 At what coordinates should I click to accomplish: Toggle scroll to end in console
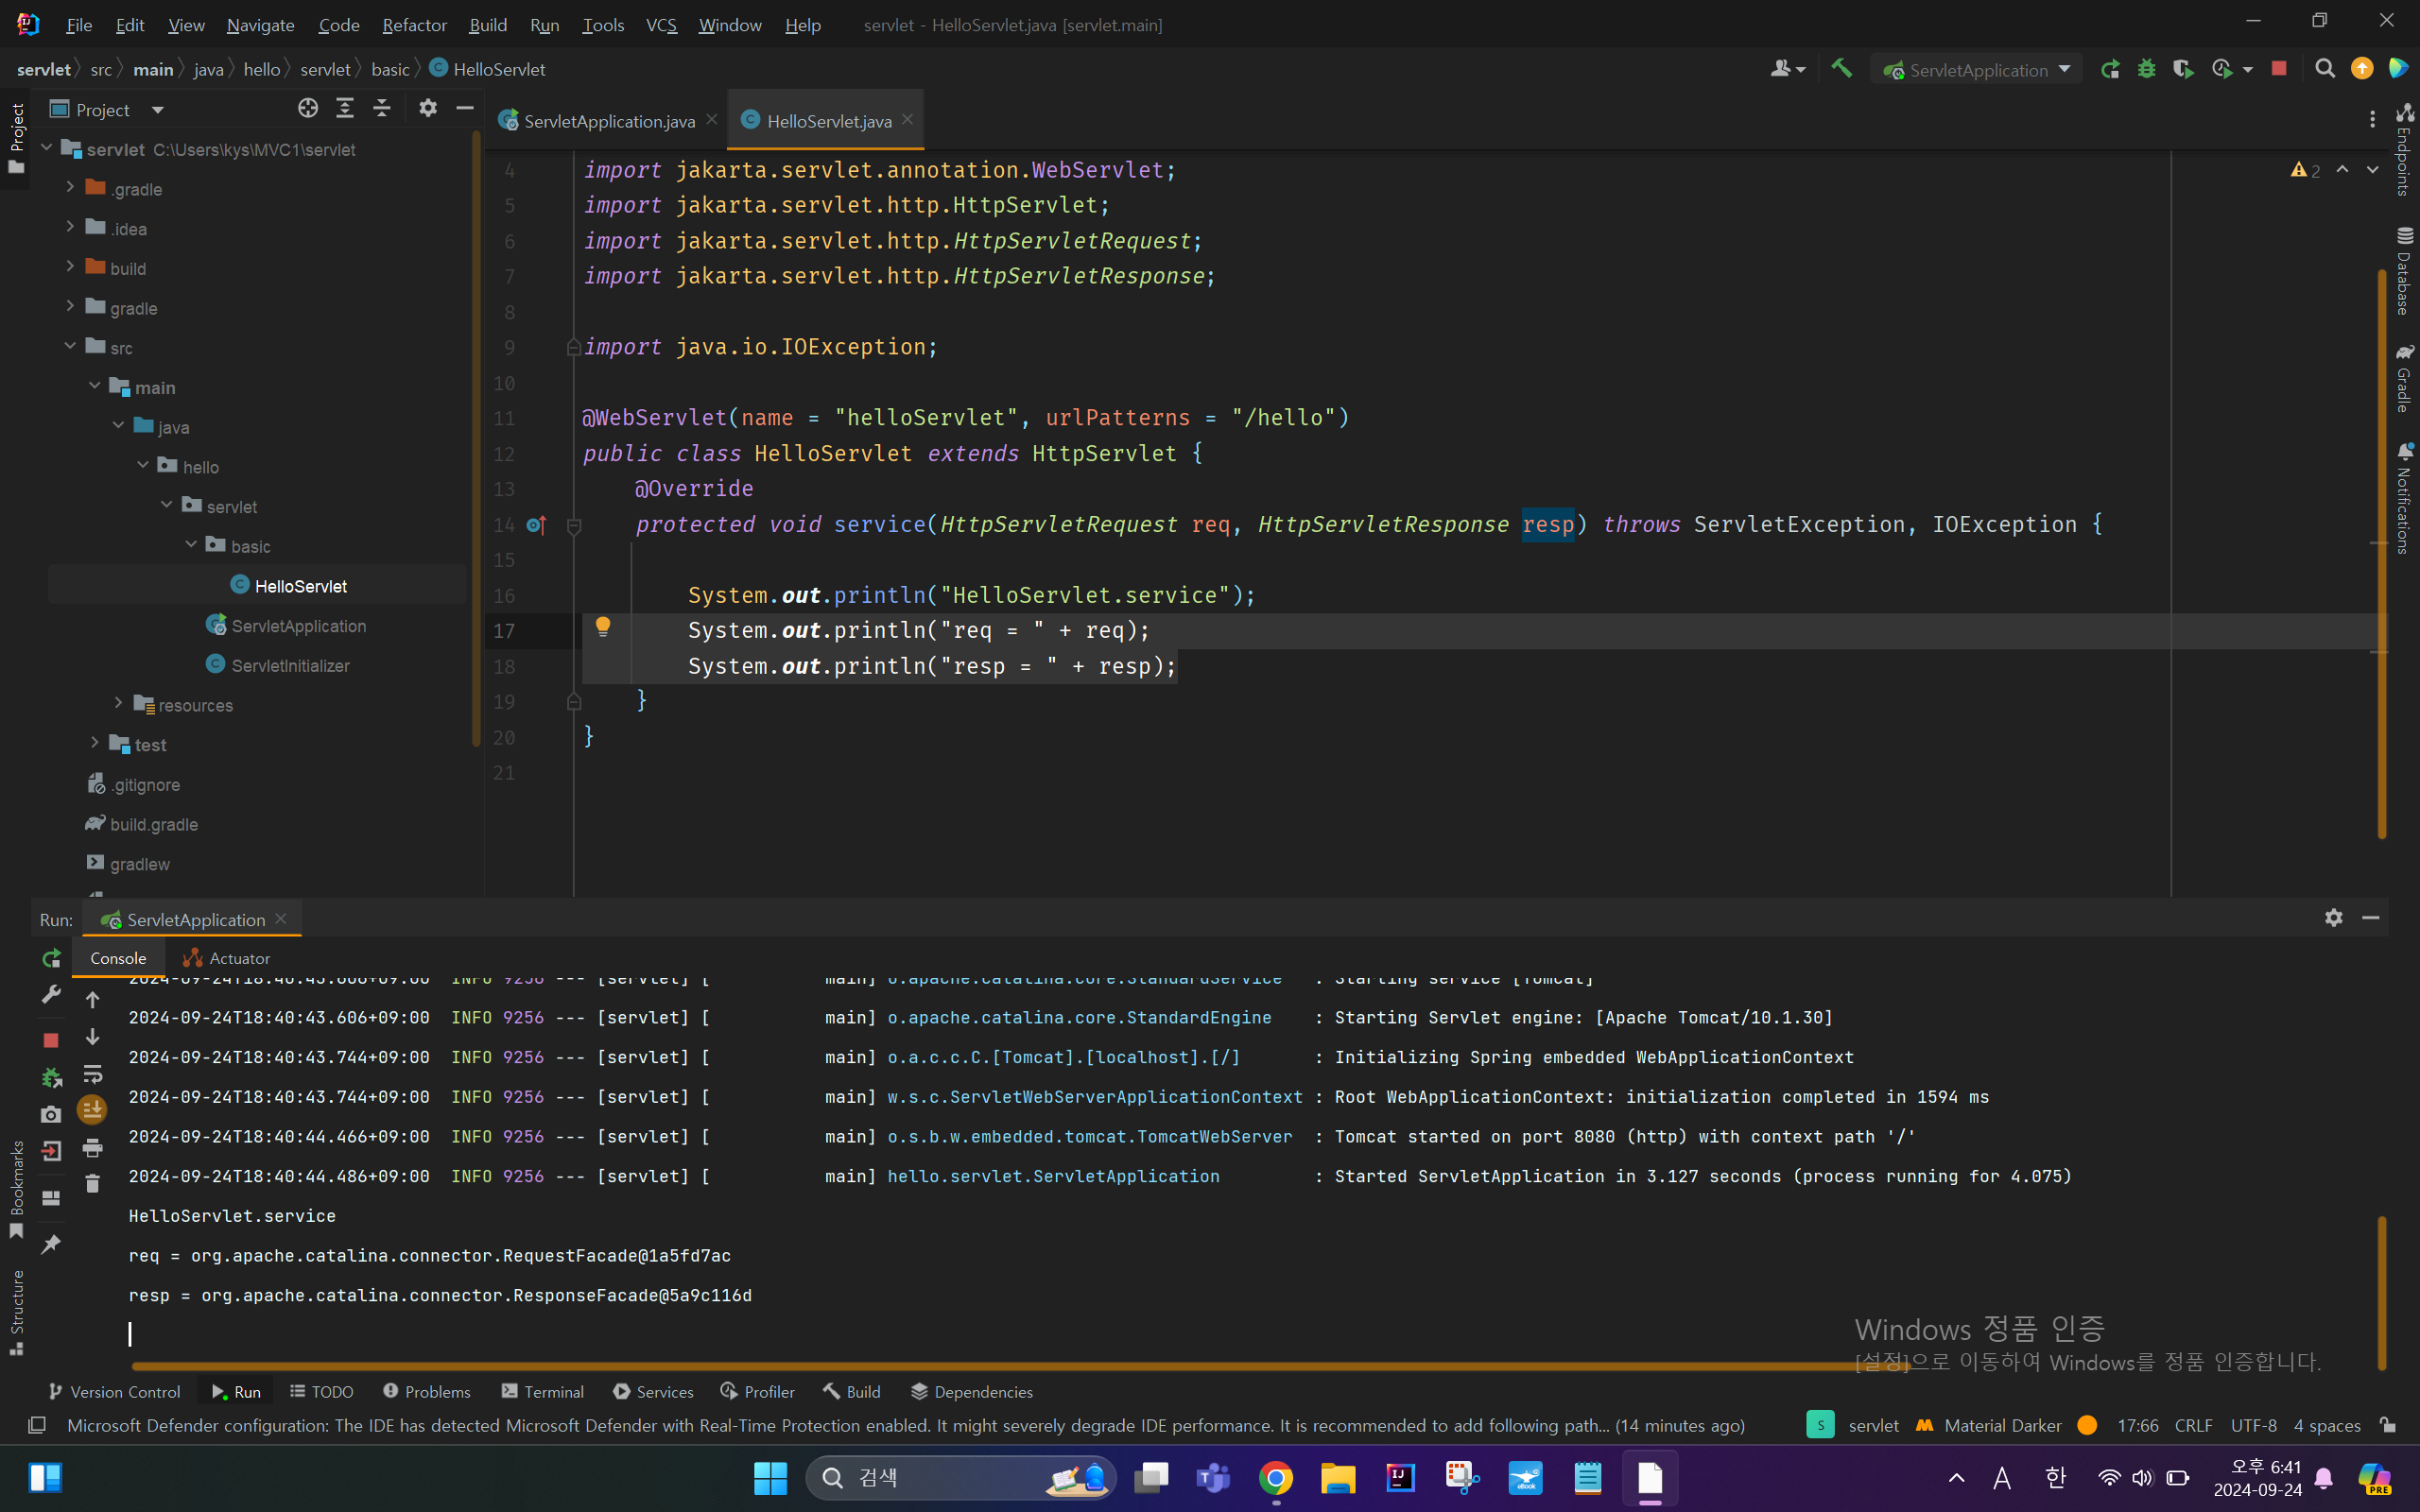[93, 1110]
